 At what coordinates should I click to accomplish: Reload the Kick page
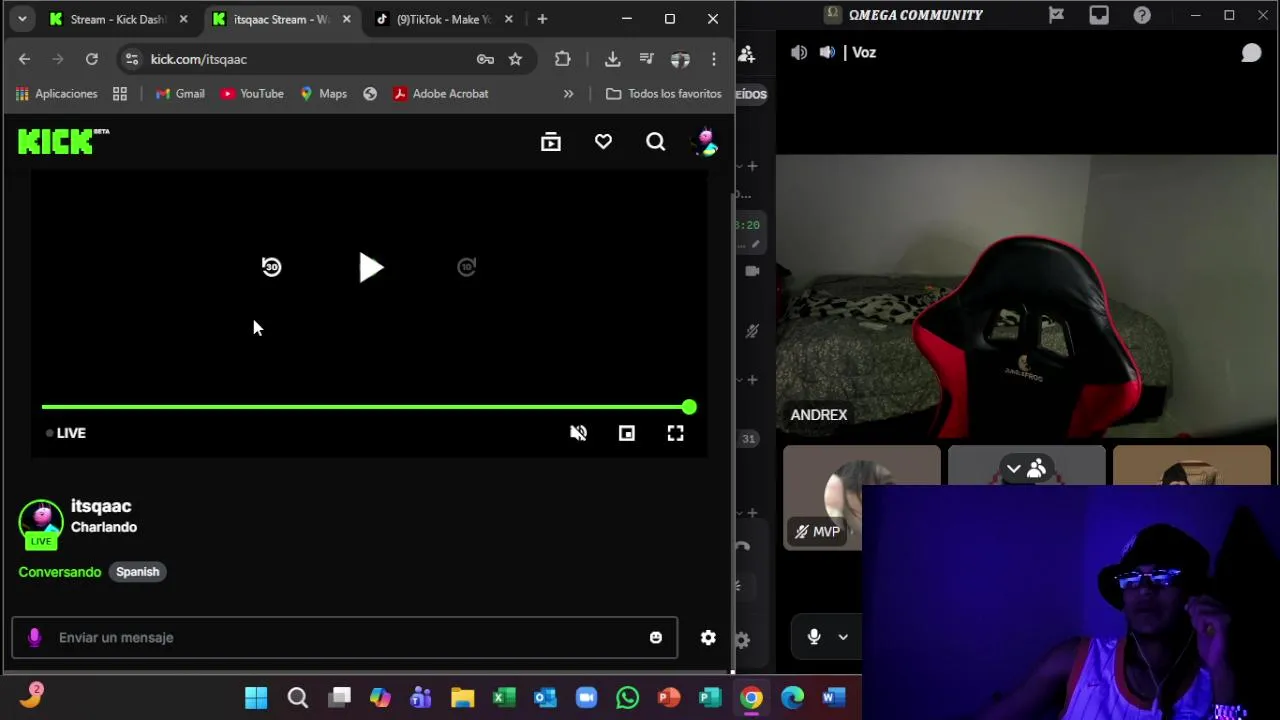(x=92, y=59)
